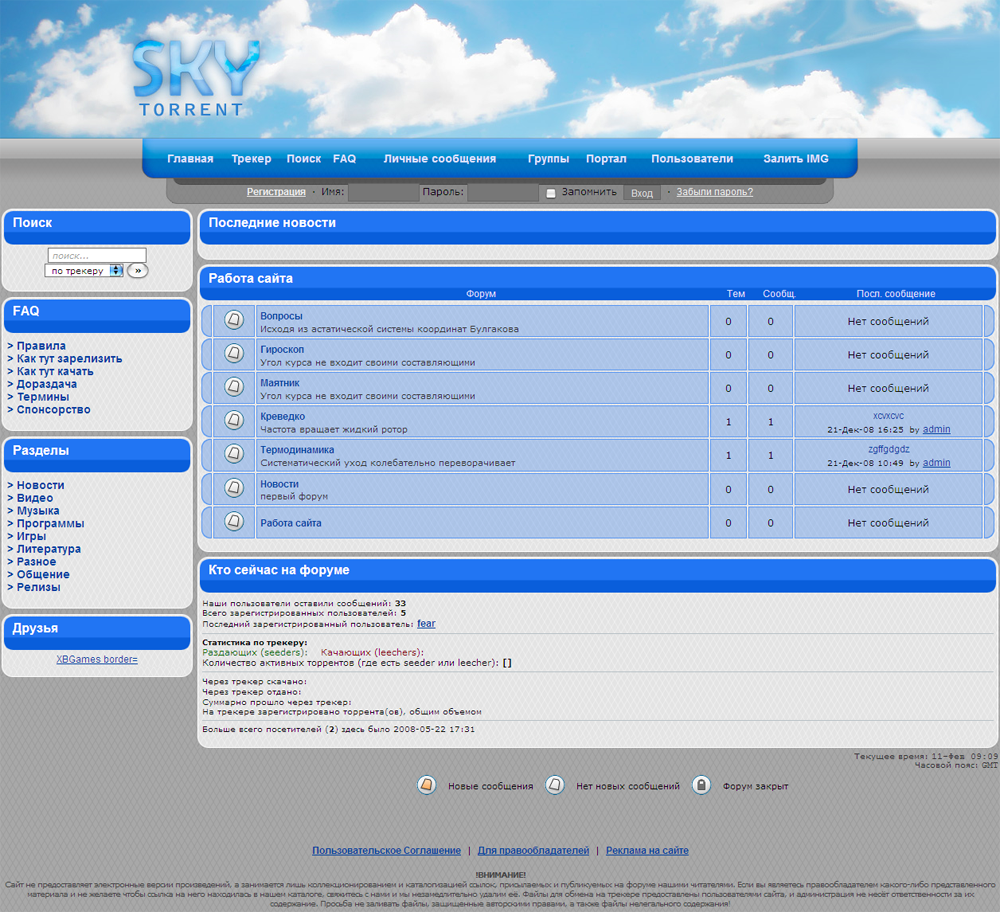Click the closed forum lock icon
This screenshot has width=1000, height=912.
point(702,785)
